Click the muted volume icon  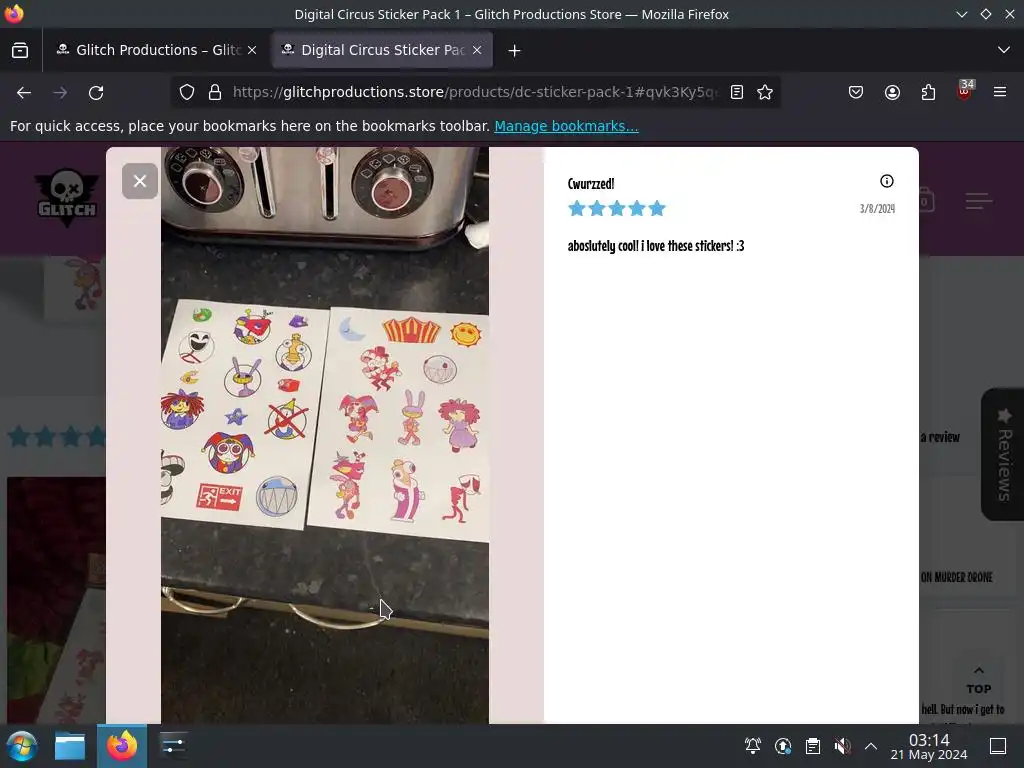pos(842,746)
